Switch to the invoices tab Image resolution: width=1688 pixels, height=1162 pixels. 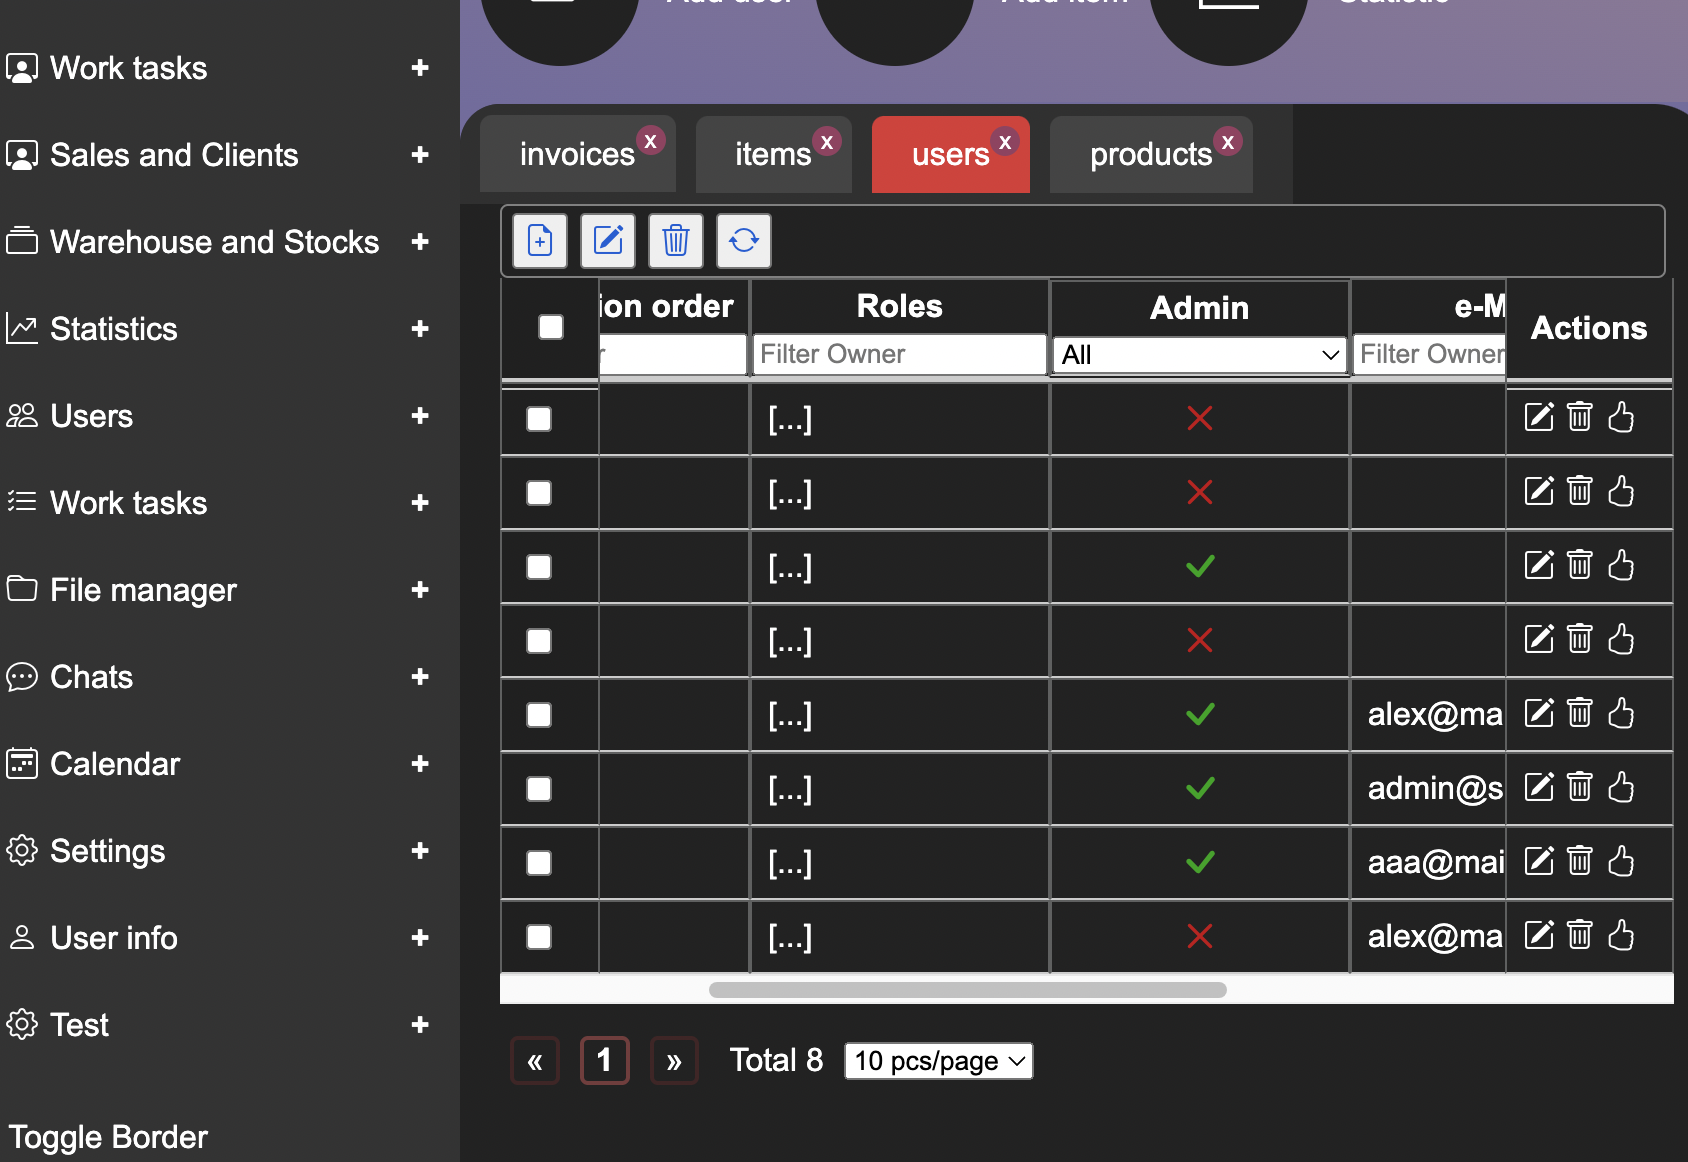[x=576, y=154]
